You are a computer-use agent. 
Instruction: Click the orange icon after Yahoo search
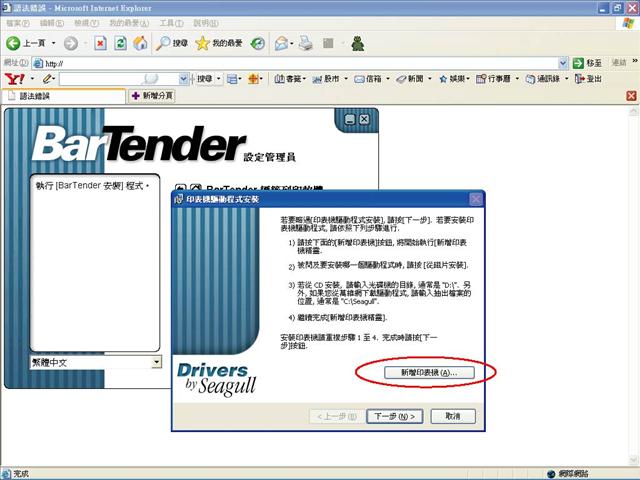pyautogui.click(x=253, y=79)
